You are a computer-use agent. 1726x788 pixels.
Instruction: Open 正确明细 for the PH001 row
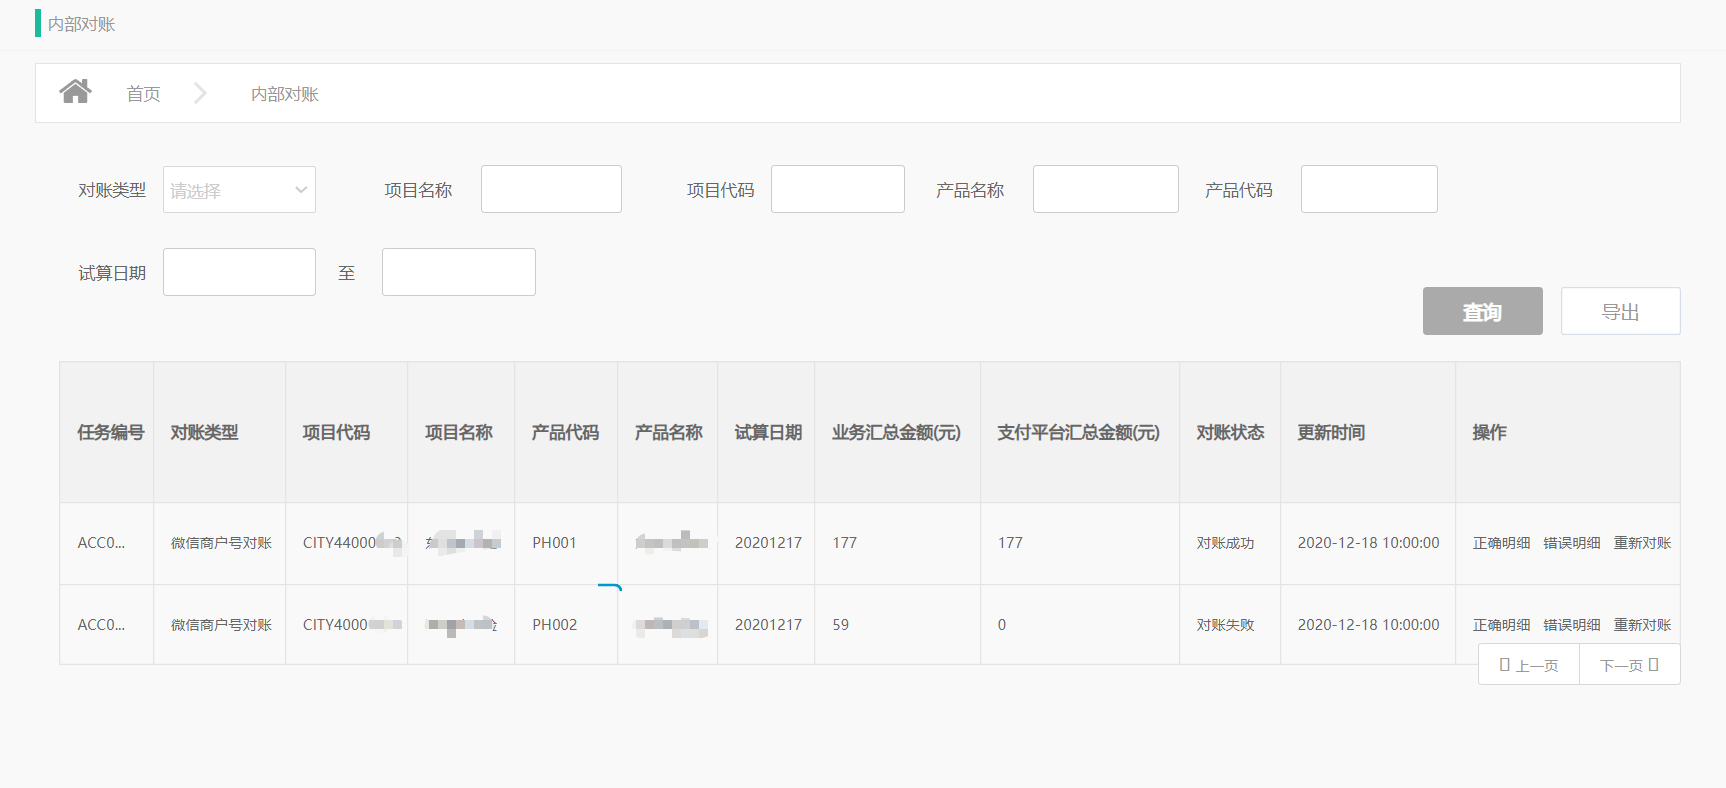coord(1502,543)
